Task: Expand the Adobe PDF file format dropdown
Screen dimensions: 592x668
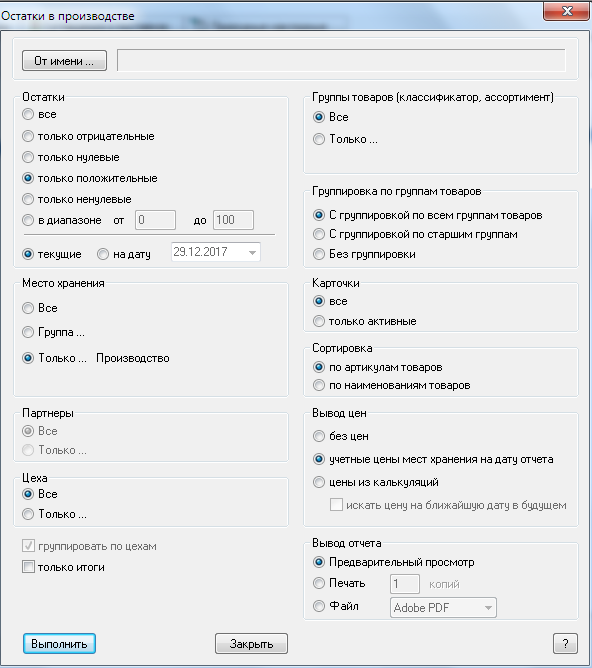Action: [x=488, y=608]
